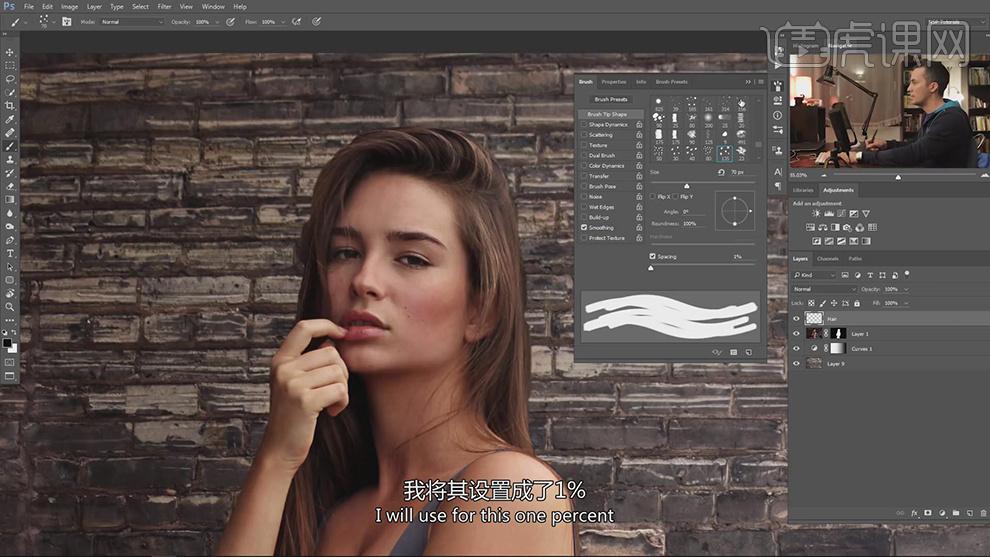The width and height of the screenshot is (990, 557).
Task: Select the Crop tool in toolbar
Action: click(9, 105)
